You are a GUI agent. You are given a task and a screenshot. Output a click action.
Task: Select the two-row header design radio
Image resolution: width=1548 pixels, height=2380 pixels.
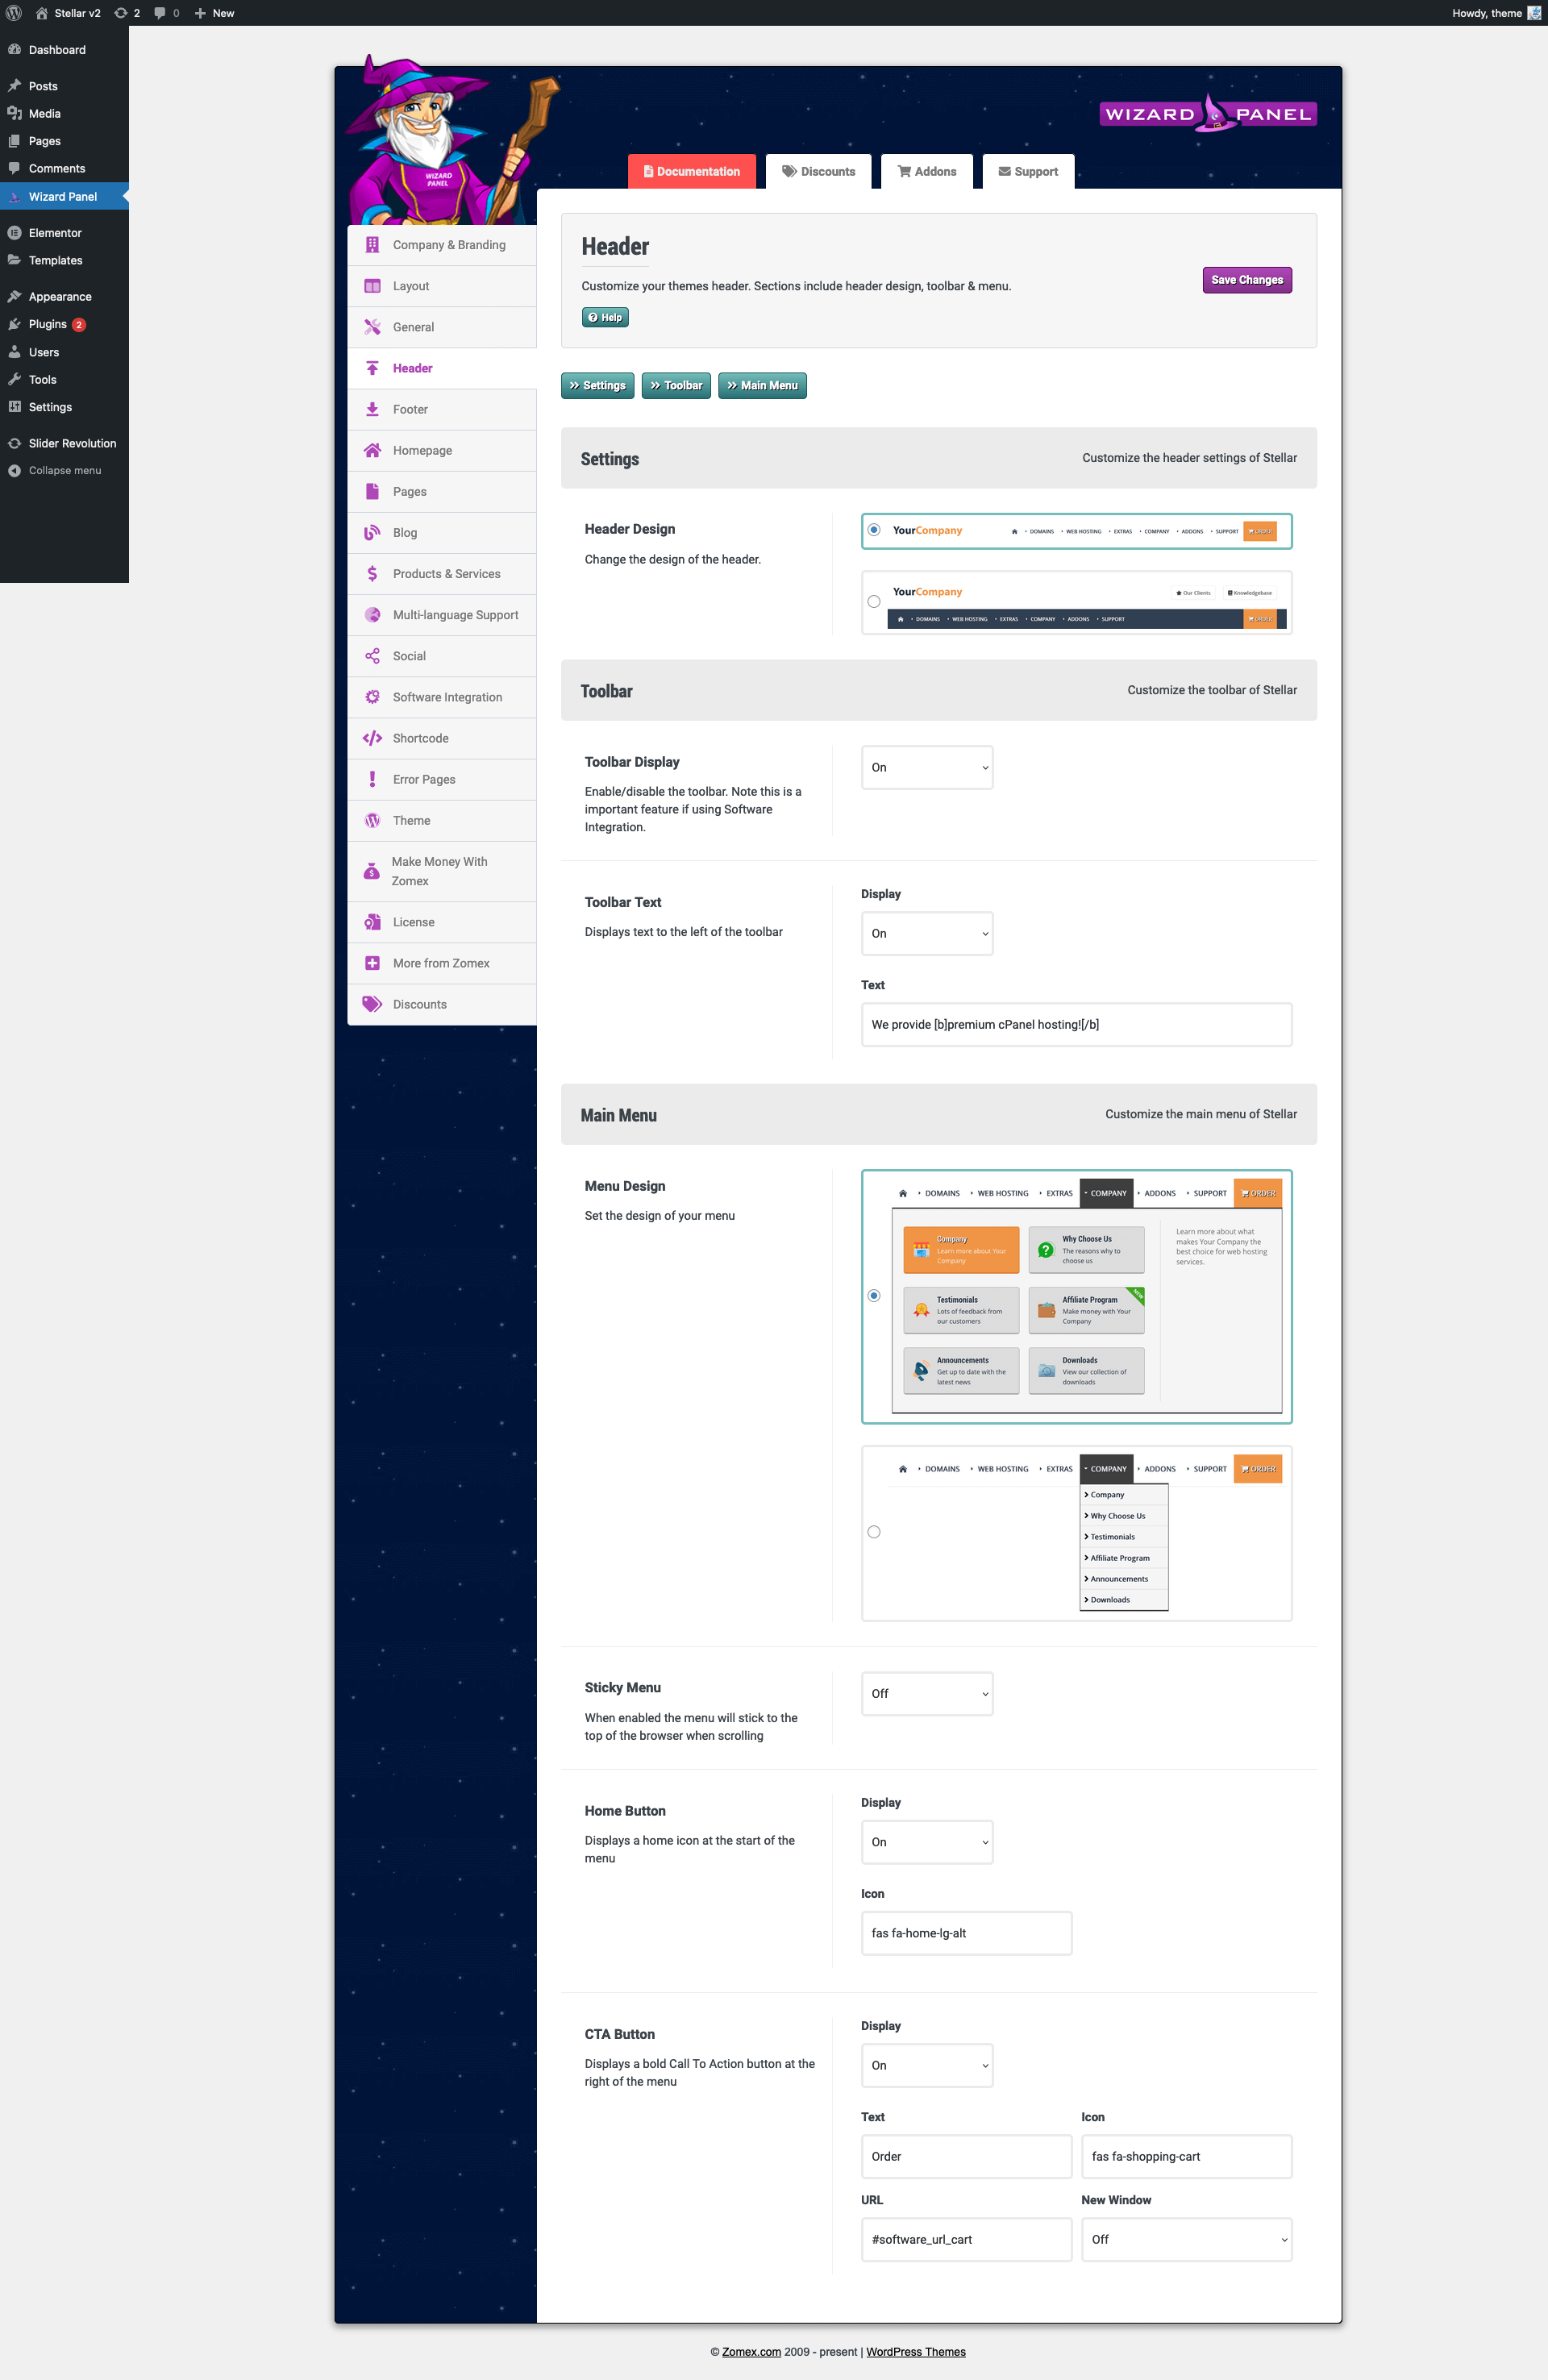coord(874,602)
